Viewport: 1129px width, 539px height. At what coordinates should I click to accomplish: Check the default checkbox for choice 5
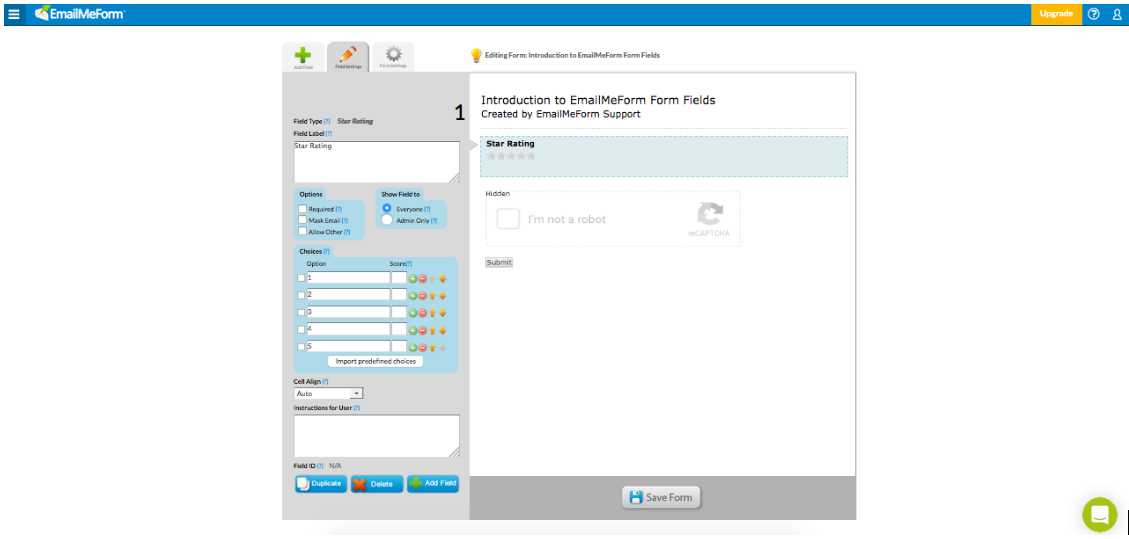[x=301, y=347]
